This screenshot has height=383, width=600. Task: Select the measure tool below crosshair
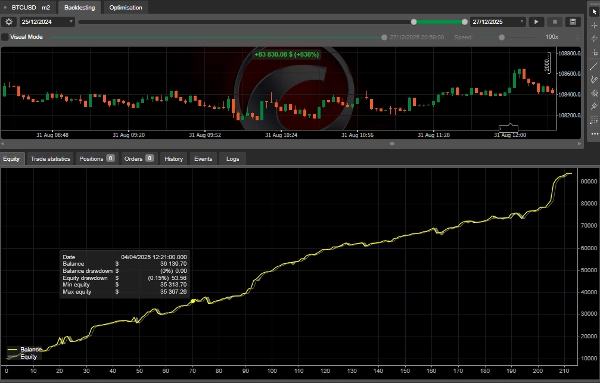pos(594,52)
